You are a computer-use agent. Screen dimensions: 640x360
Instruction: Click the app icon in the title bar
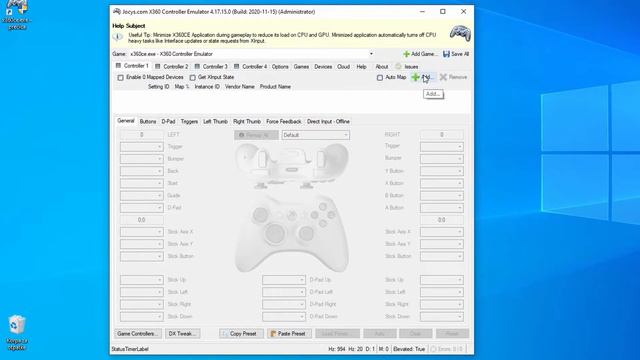click(117, 11)
